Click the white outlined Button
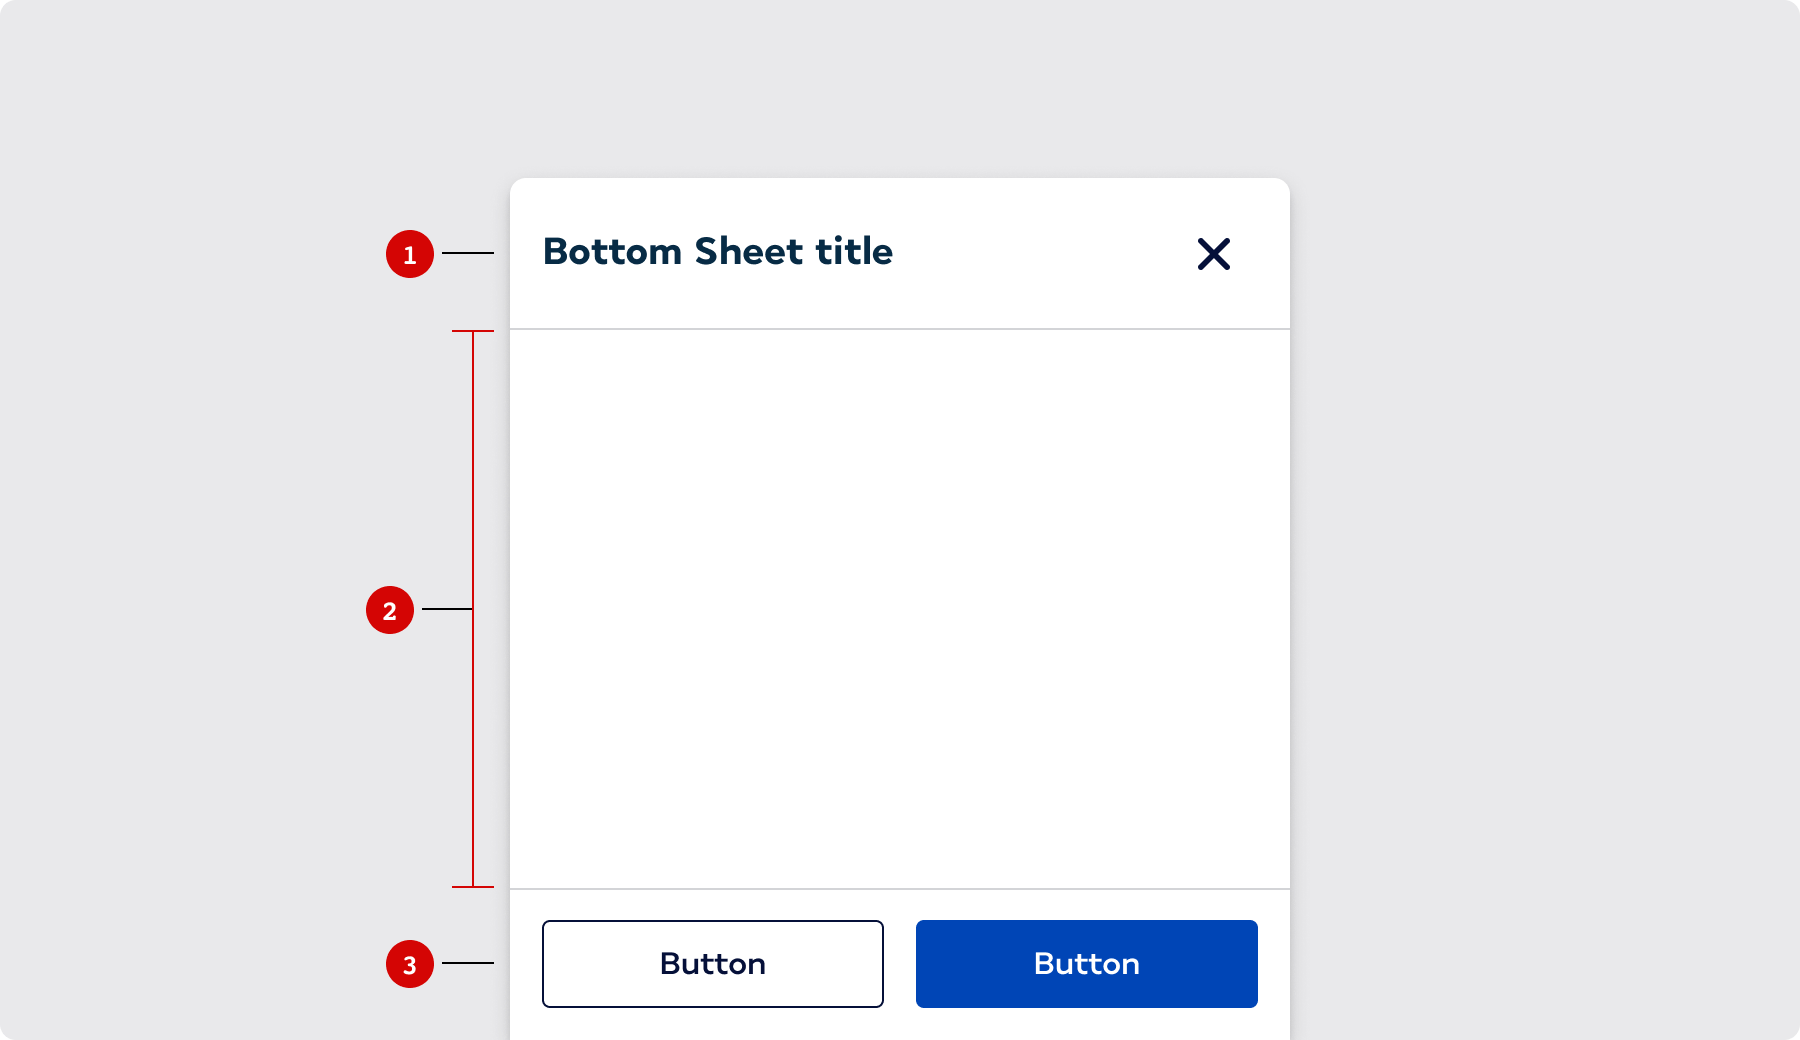Image resolution: width=1800 pixels, height=1040 pixels. 713,964
